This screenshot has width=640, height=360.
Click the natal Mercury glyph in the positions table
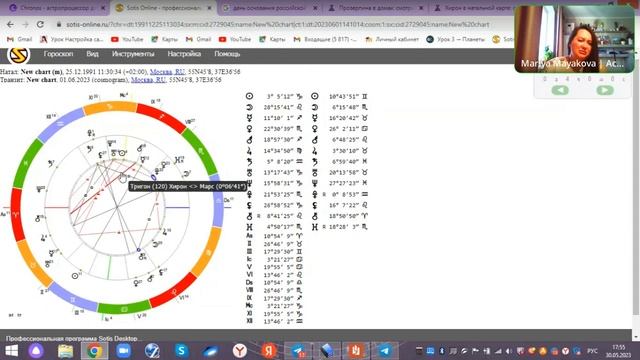[x=249, y=118]
